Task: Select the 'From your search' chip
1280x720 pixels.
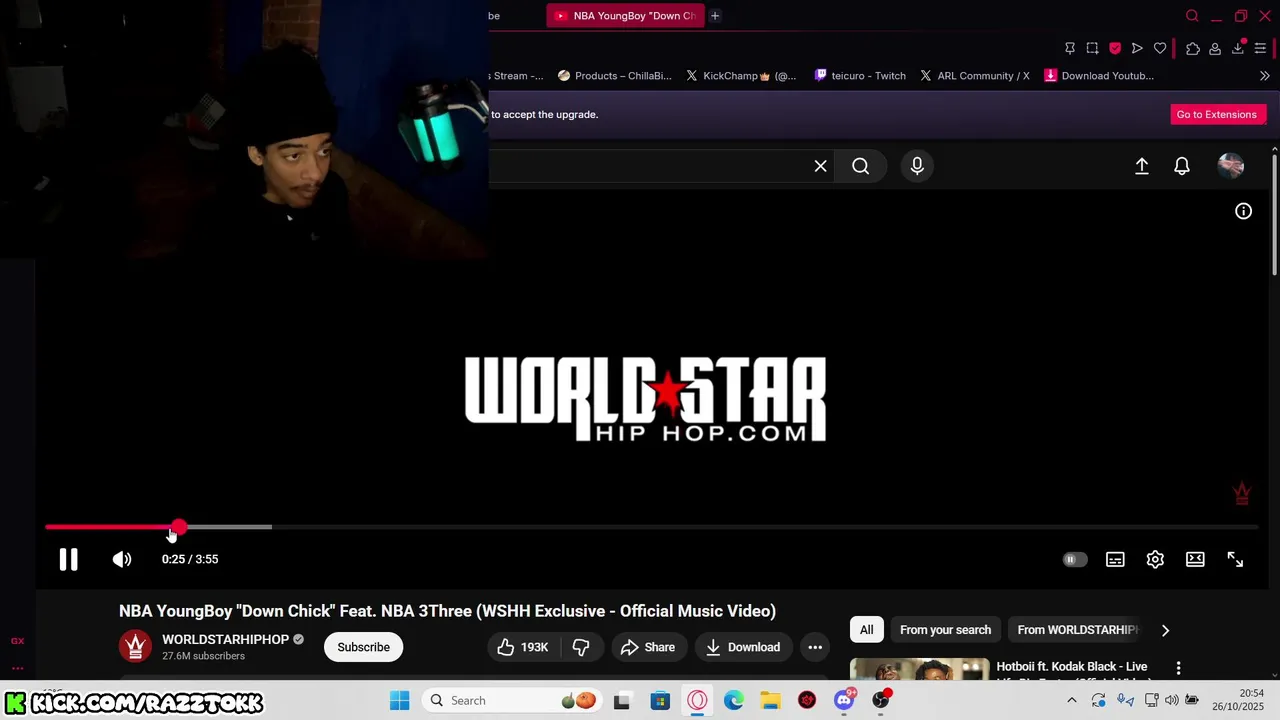Action: point(945,630)
